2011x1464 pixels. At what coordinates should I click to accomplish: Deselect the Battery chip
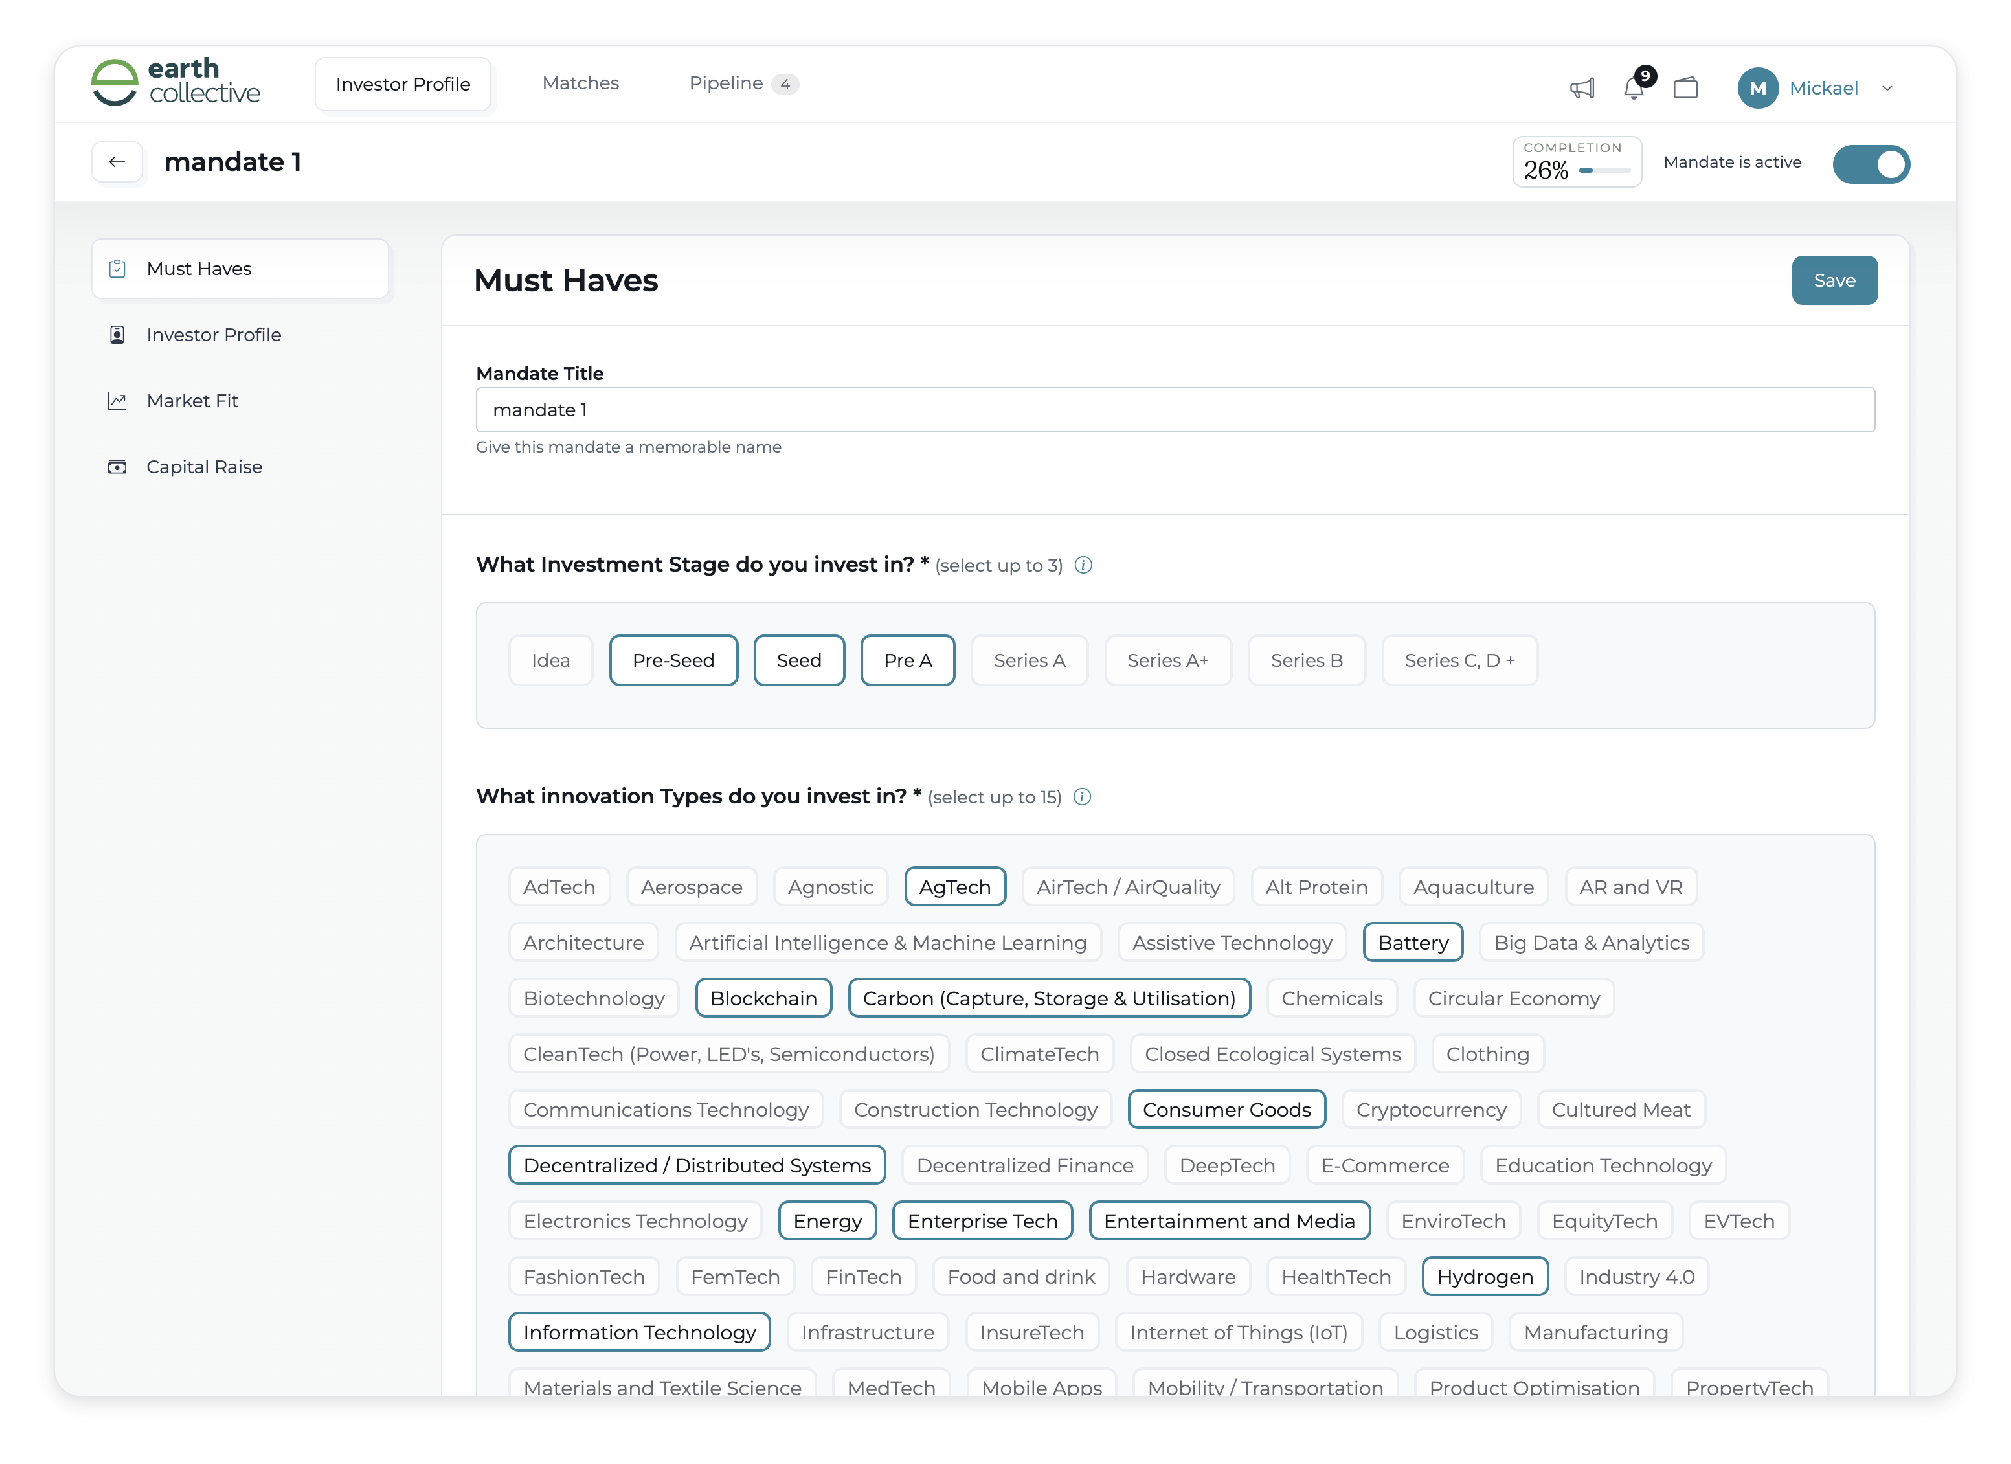pos(1413,942)
